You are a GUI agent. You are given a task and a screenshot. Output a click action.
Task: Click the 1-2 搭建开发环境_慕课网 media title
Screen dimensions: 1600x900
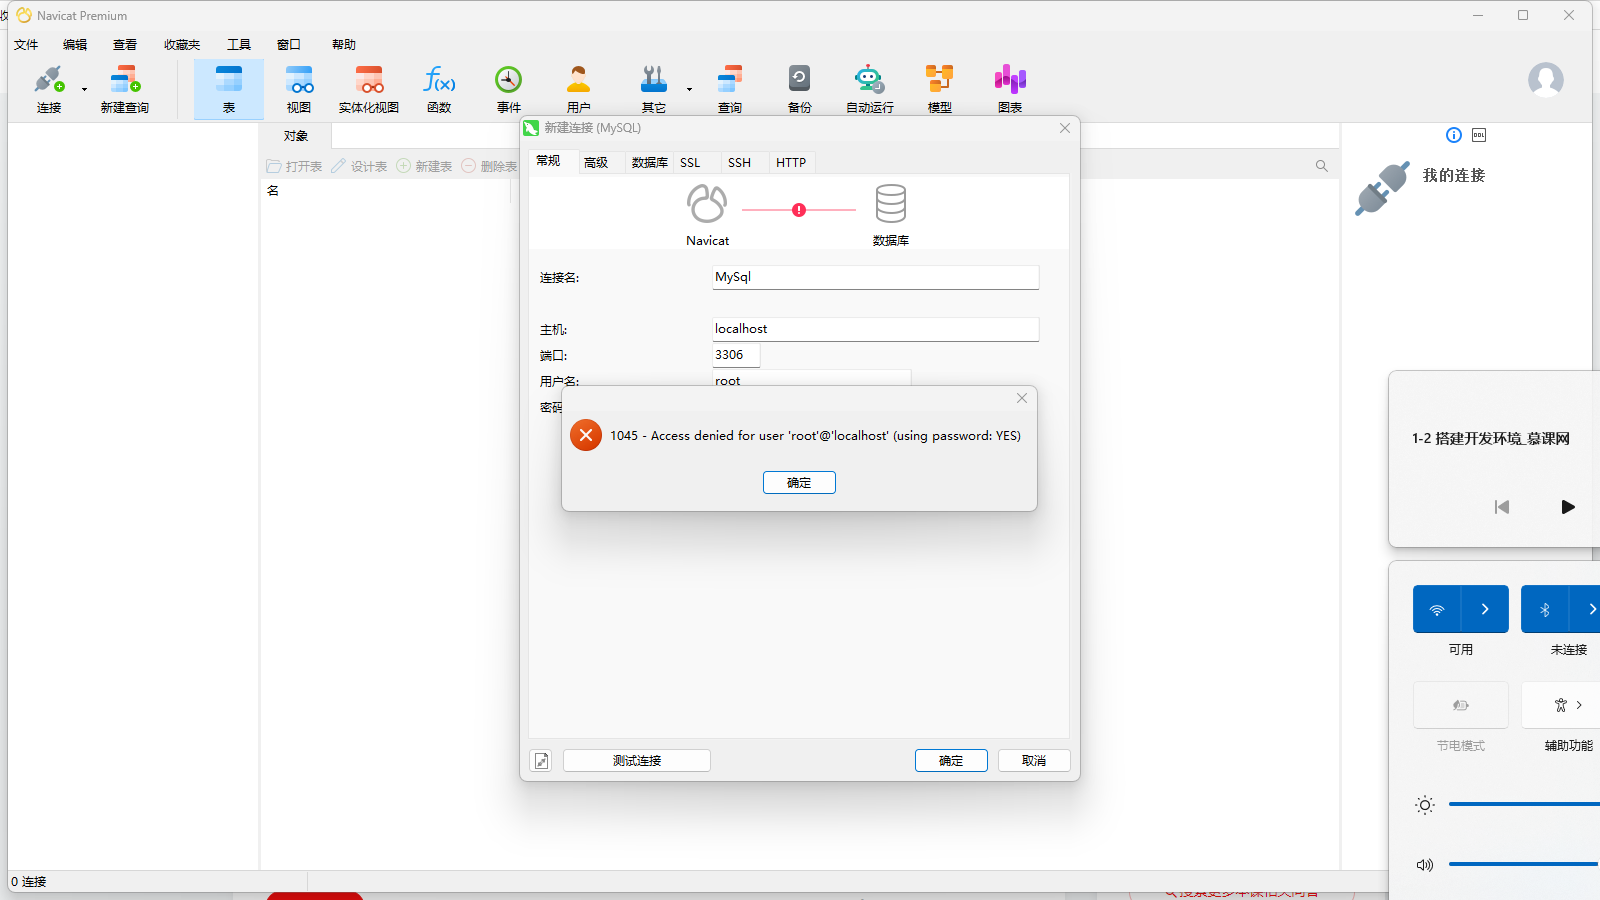1491,439
